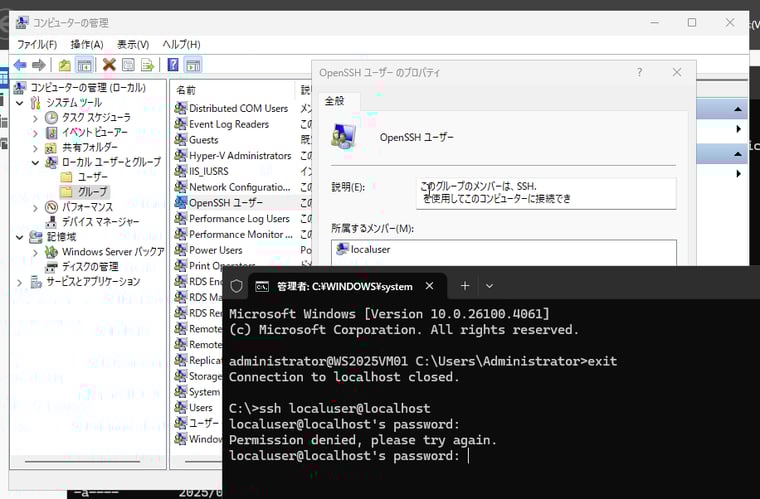Select the OpenSSH ユーザー group row

pos(226,203)
